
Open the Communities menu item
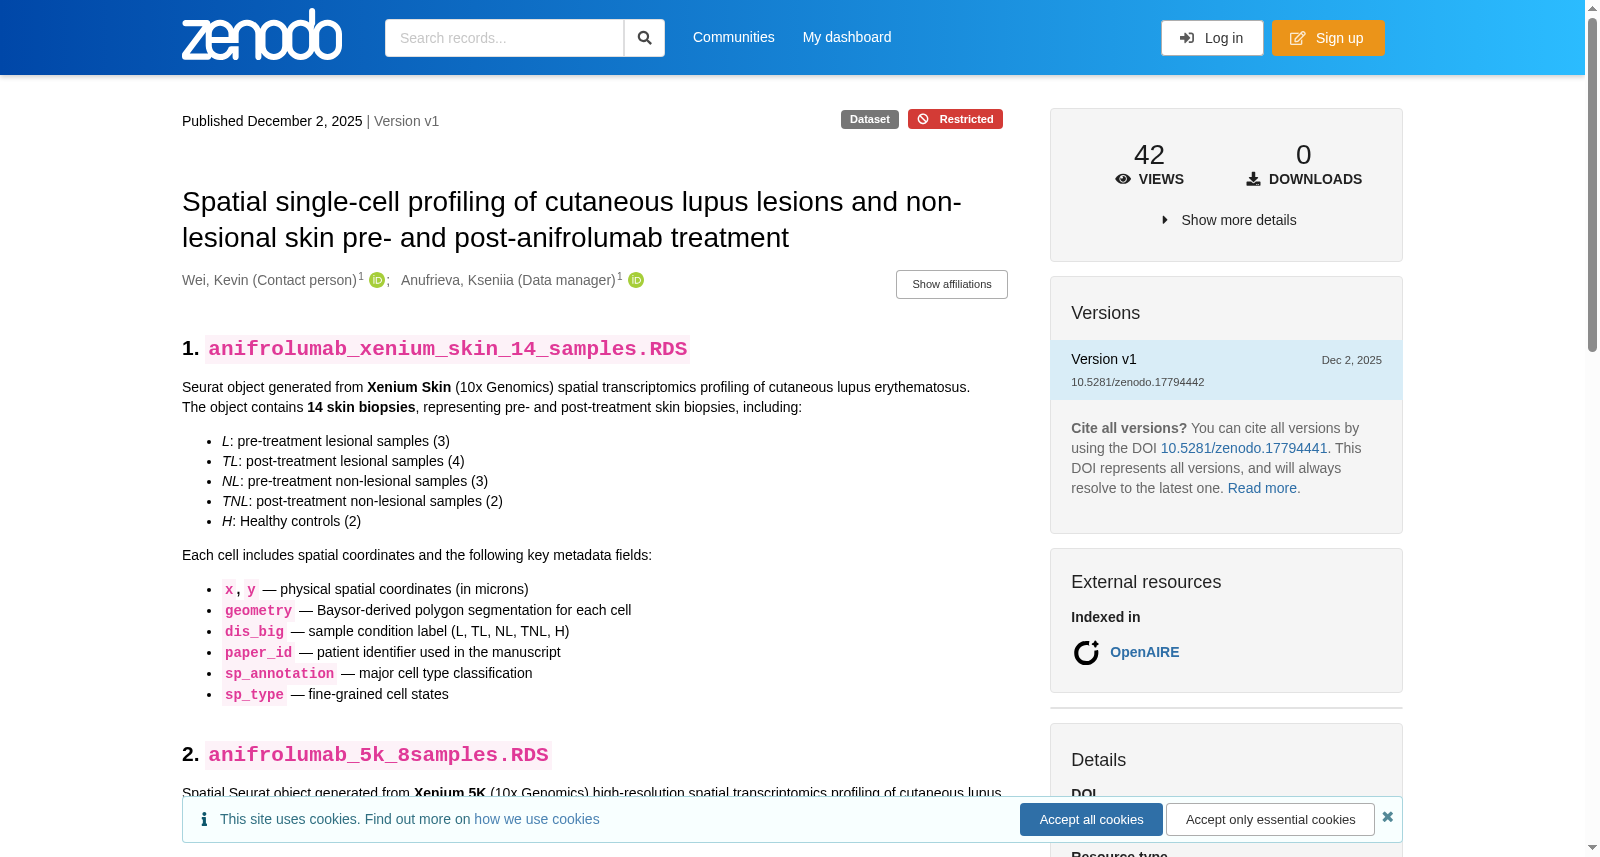click(734, 37)
